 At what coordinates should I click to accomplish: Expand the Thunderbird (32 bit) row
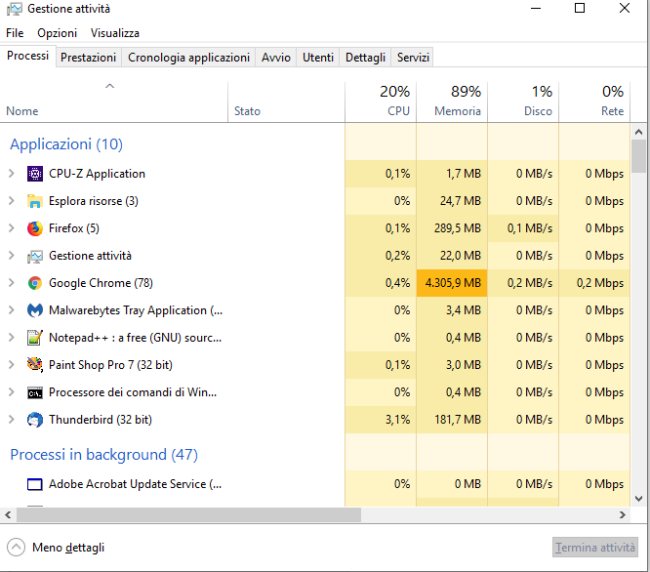pos(12,420)
